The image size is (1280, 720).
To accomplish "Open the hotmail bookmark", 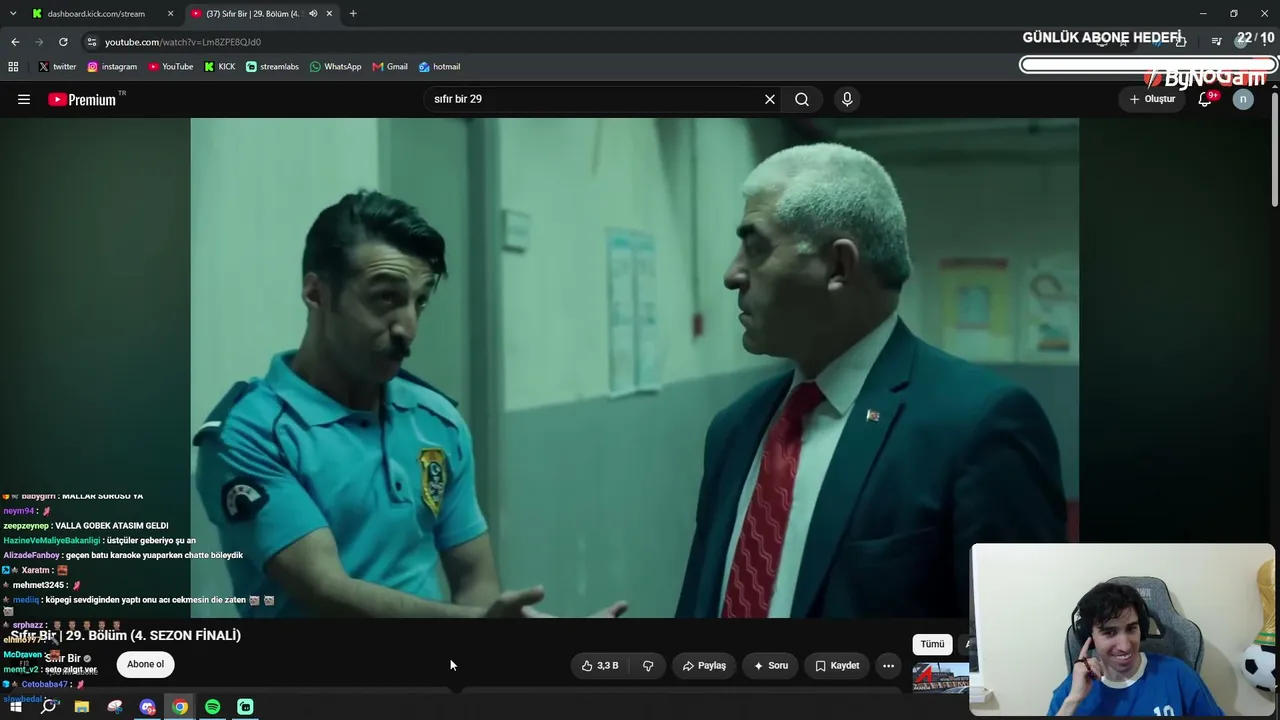I will (x=439, y=67).
